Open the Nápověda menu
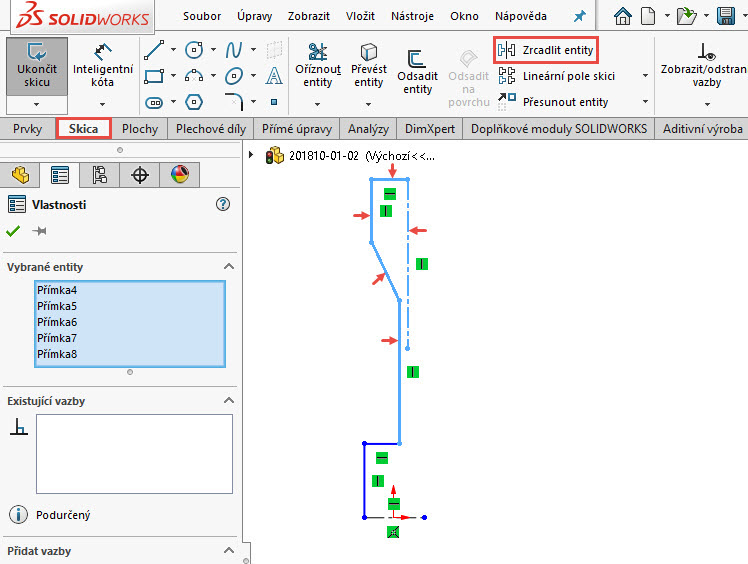The width and height of the screenshot is (748, 564). [520, 16]
